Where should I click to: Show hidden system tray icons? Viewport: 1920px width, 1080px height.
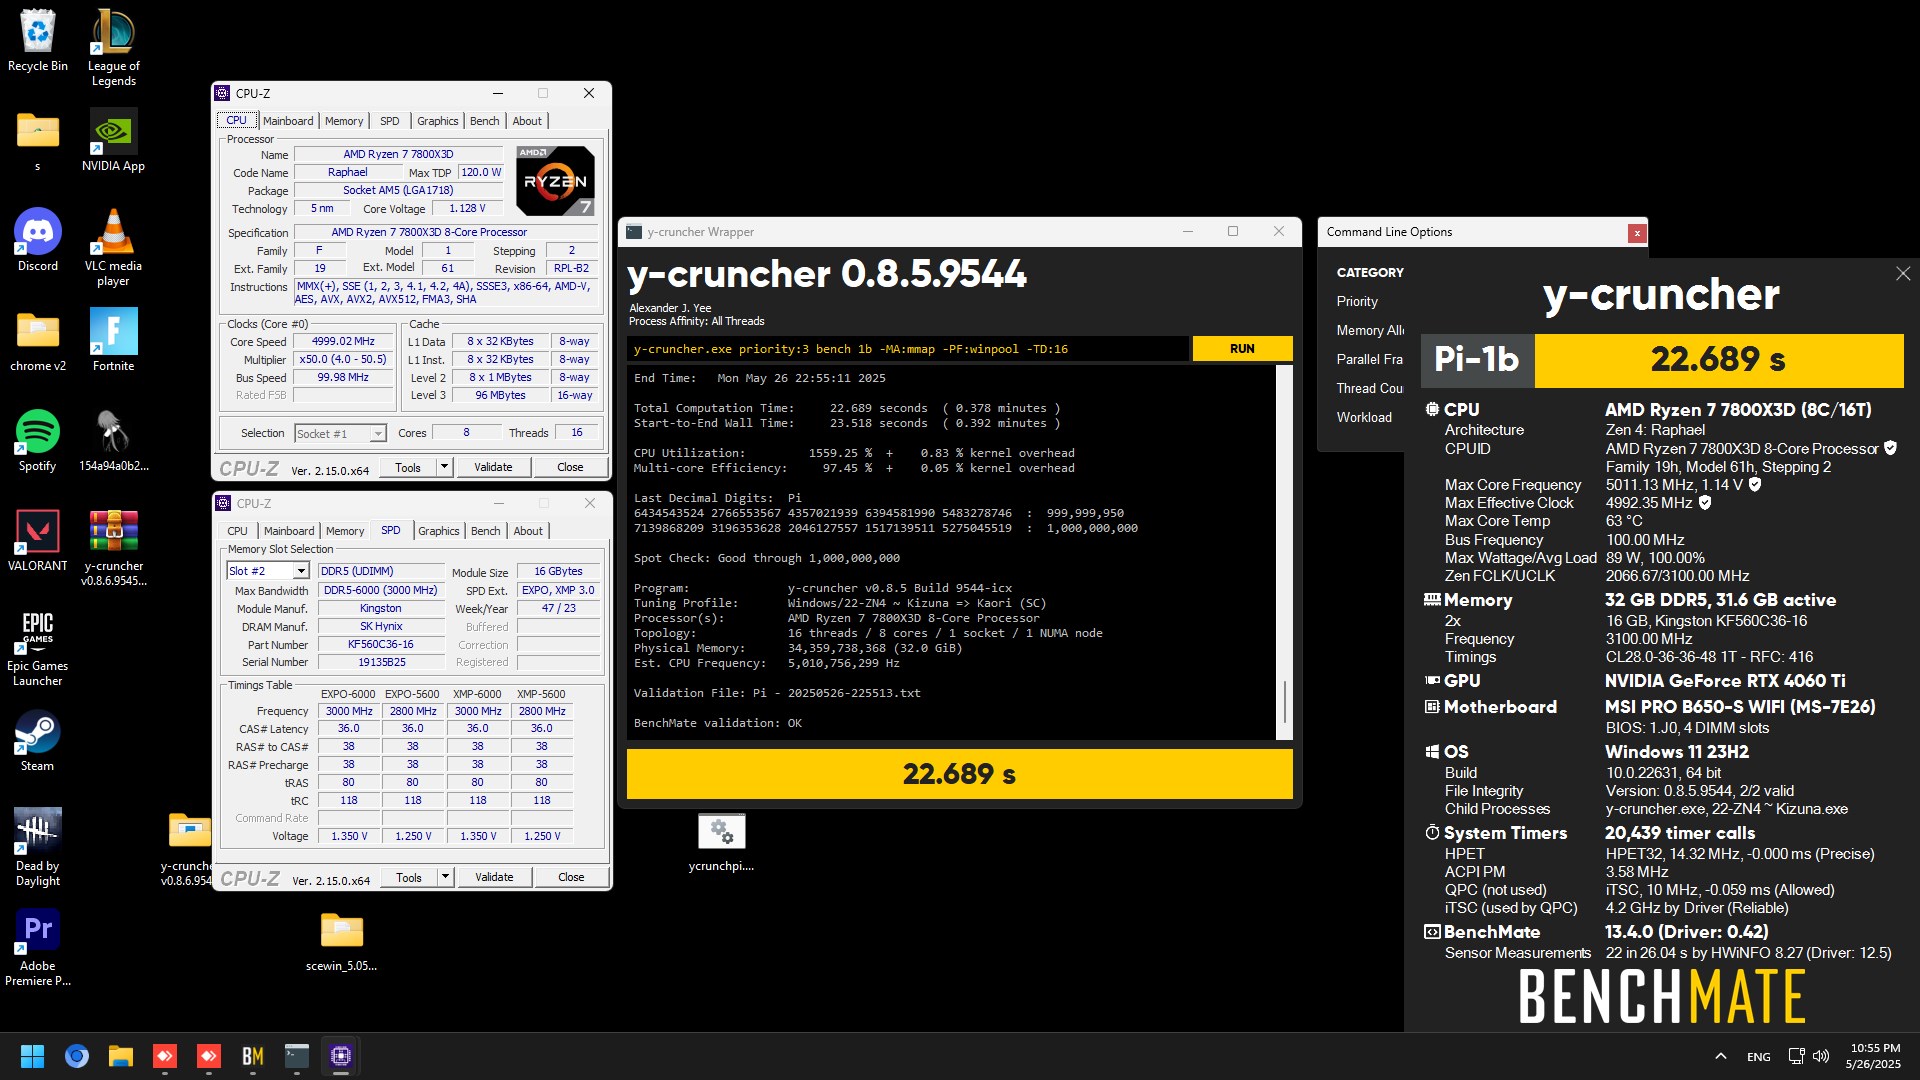(x=1721, y=1056)
